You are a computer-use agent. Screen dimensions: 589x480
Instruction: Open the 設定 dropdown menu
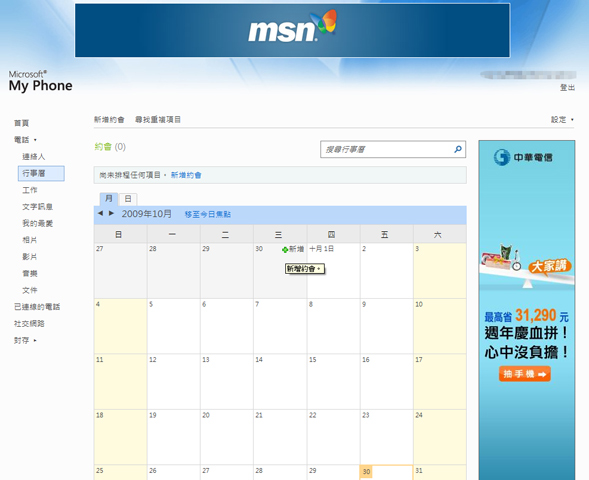[x=562, y=119]
